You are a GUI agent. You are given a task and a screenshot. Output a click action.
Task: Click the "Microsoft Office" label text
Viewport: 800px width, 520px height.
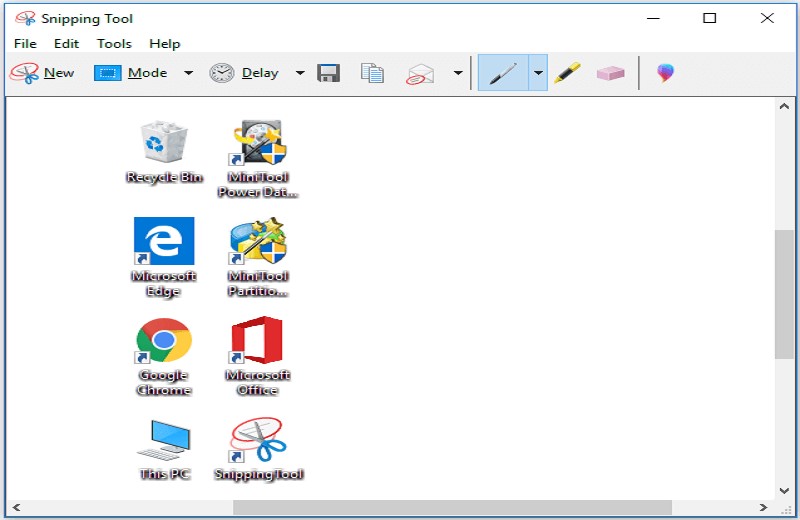point(258,383)
